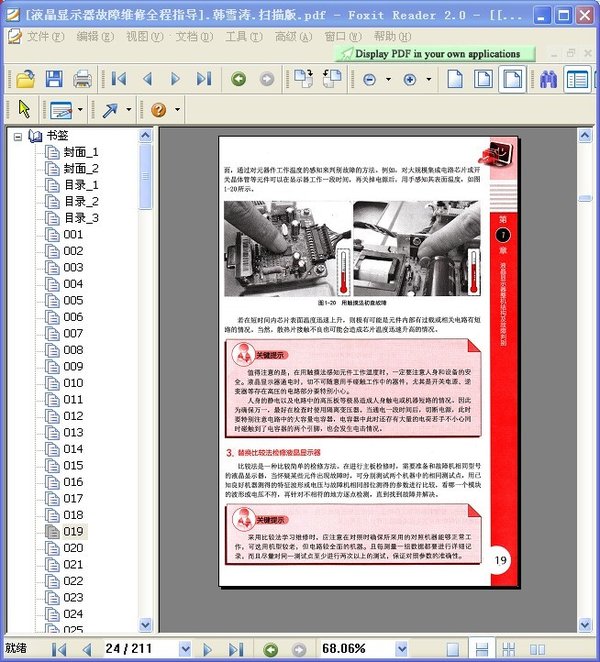Collapse the 书签 bookmarks tree root
The width and height of the screenshot is (600, 662).
click(18, 137)
